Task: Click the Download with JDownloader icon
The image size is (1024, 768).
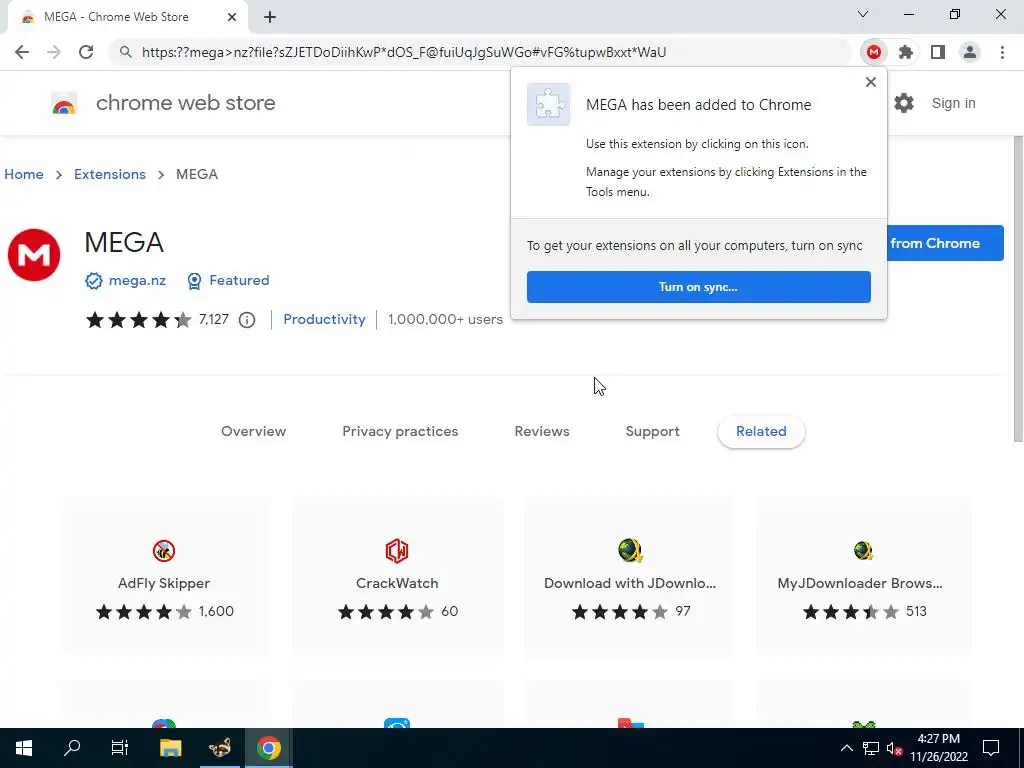Action: coord(630,551)
